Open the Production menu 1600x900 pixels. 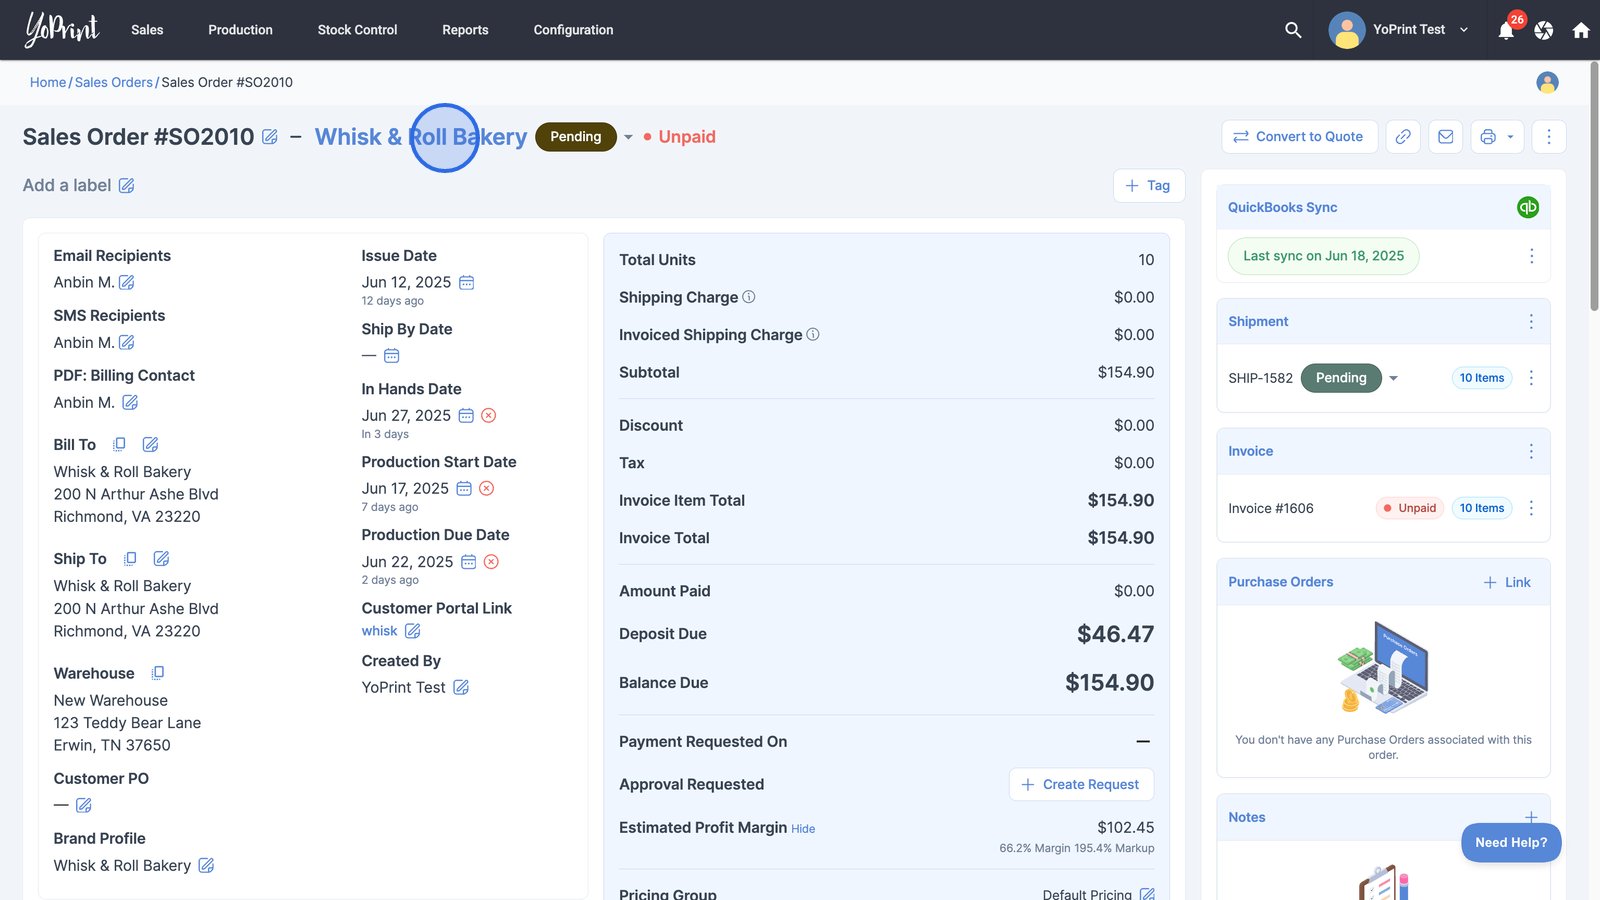pyautogui.click(x=240, y=30)
